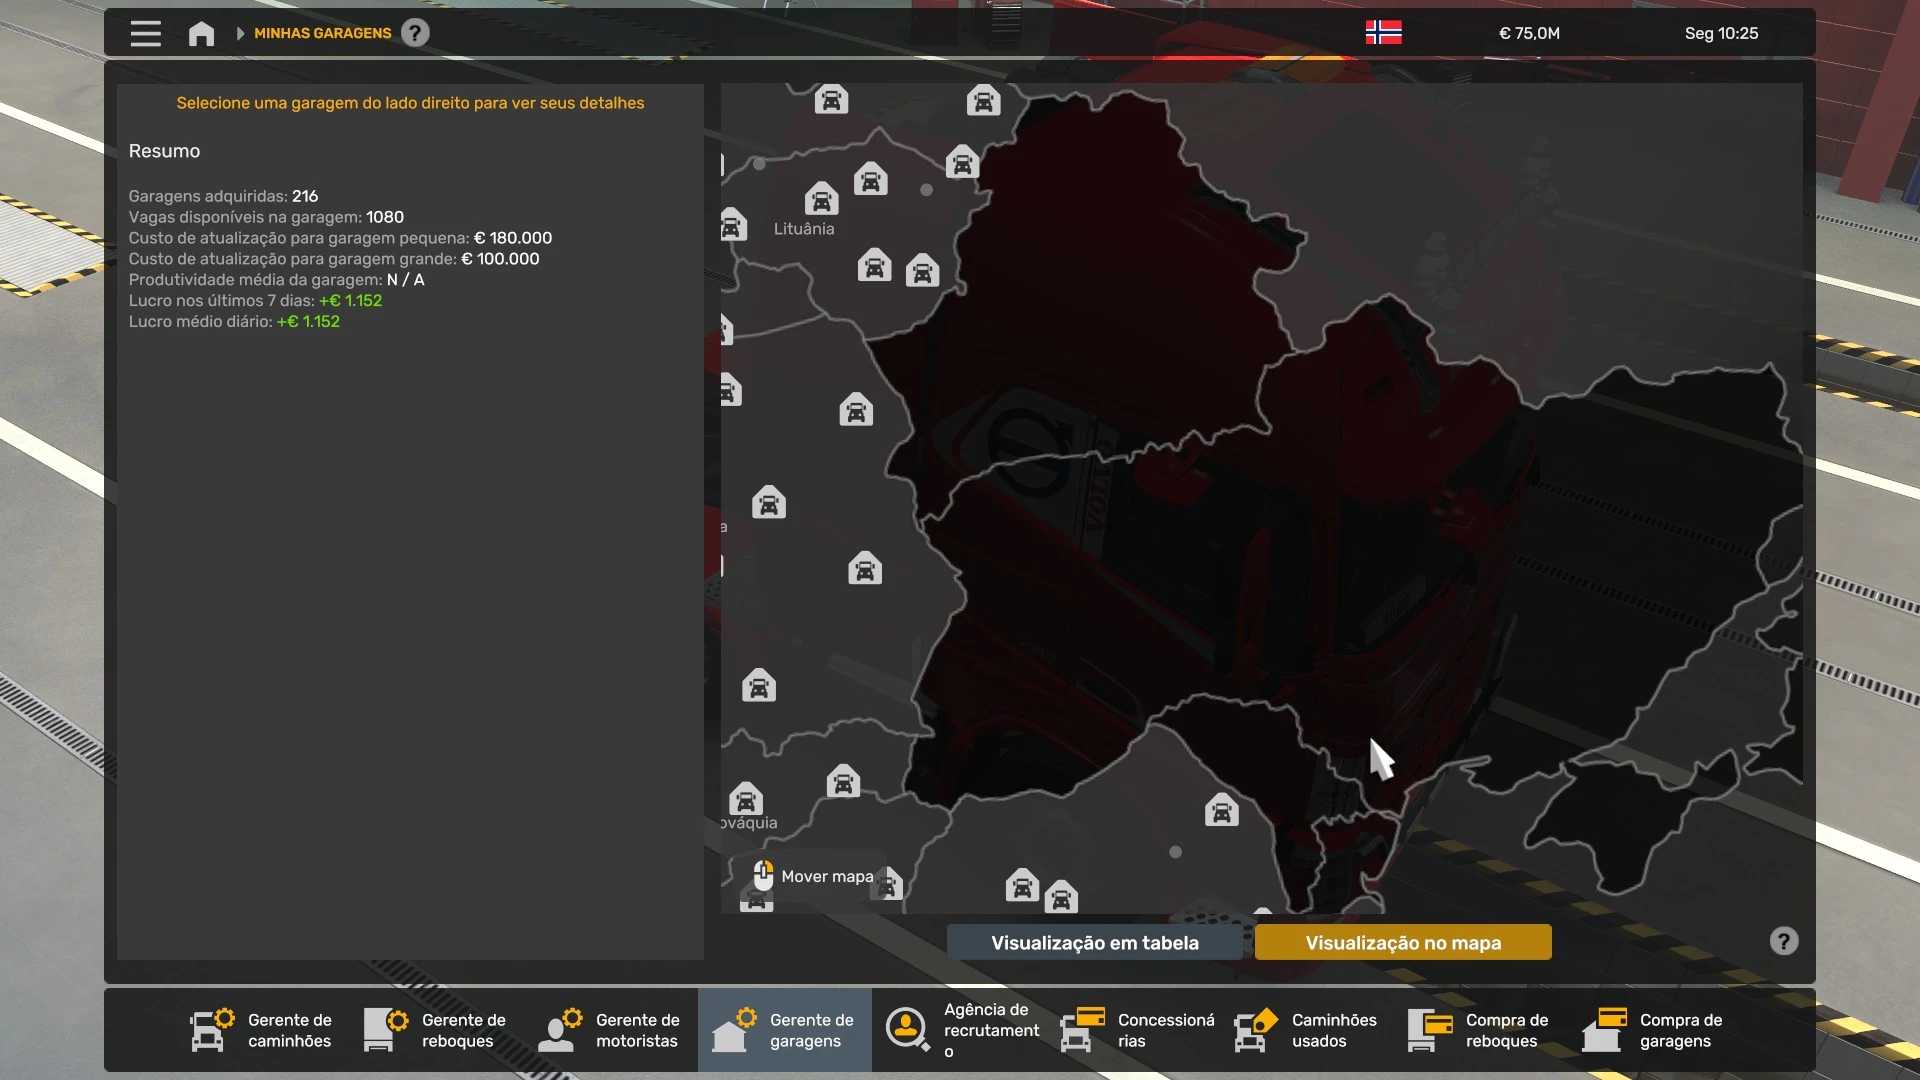The width and height of the screenshot is (1920, 1080).
Task: Click the € 75,0M balance display
Action: pyautogui.click(x=1528, y=33)
